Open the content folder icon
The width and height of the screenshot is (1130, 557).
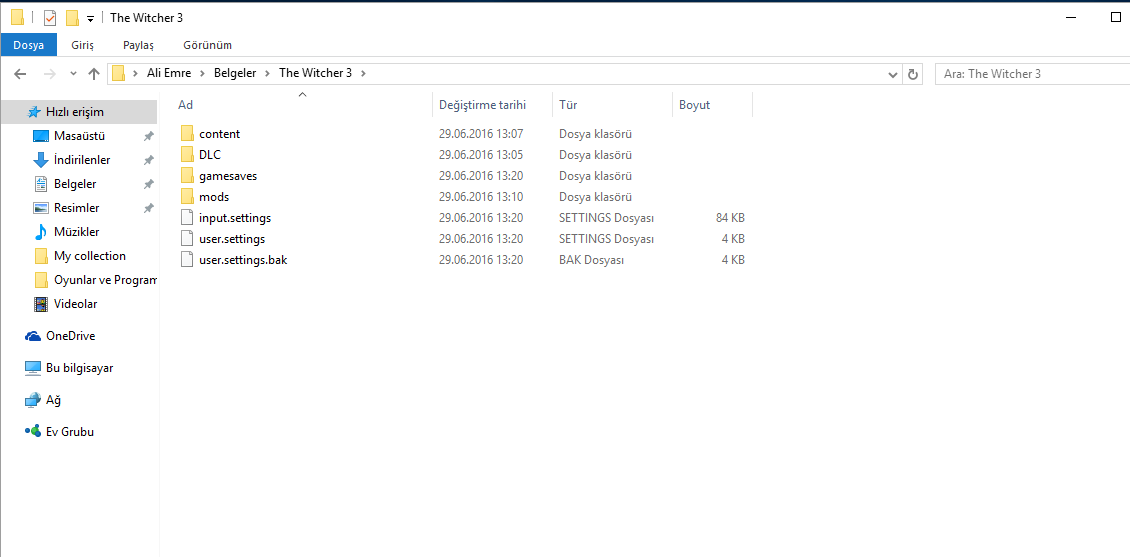pos(187,134)
